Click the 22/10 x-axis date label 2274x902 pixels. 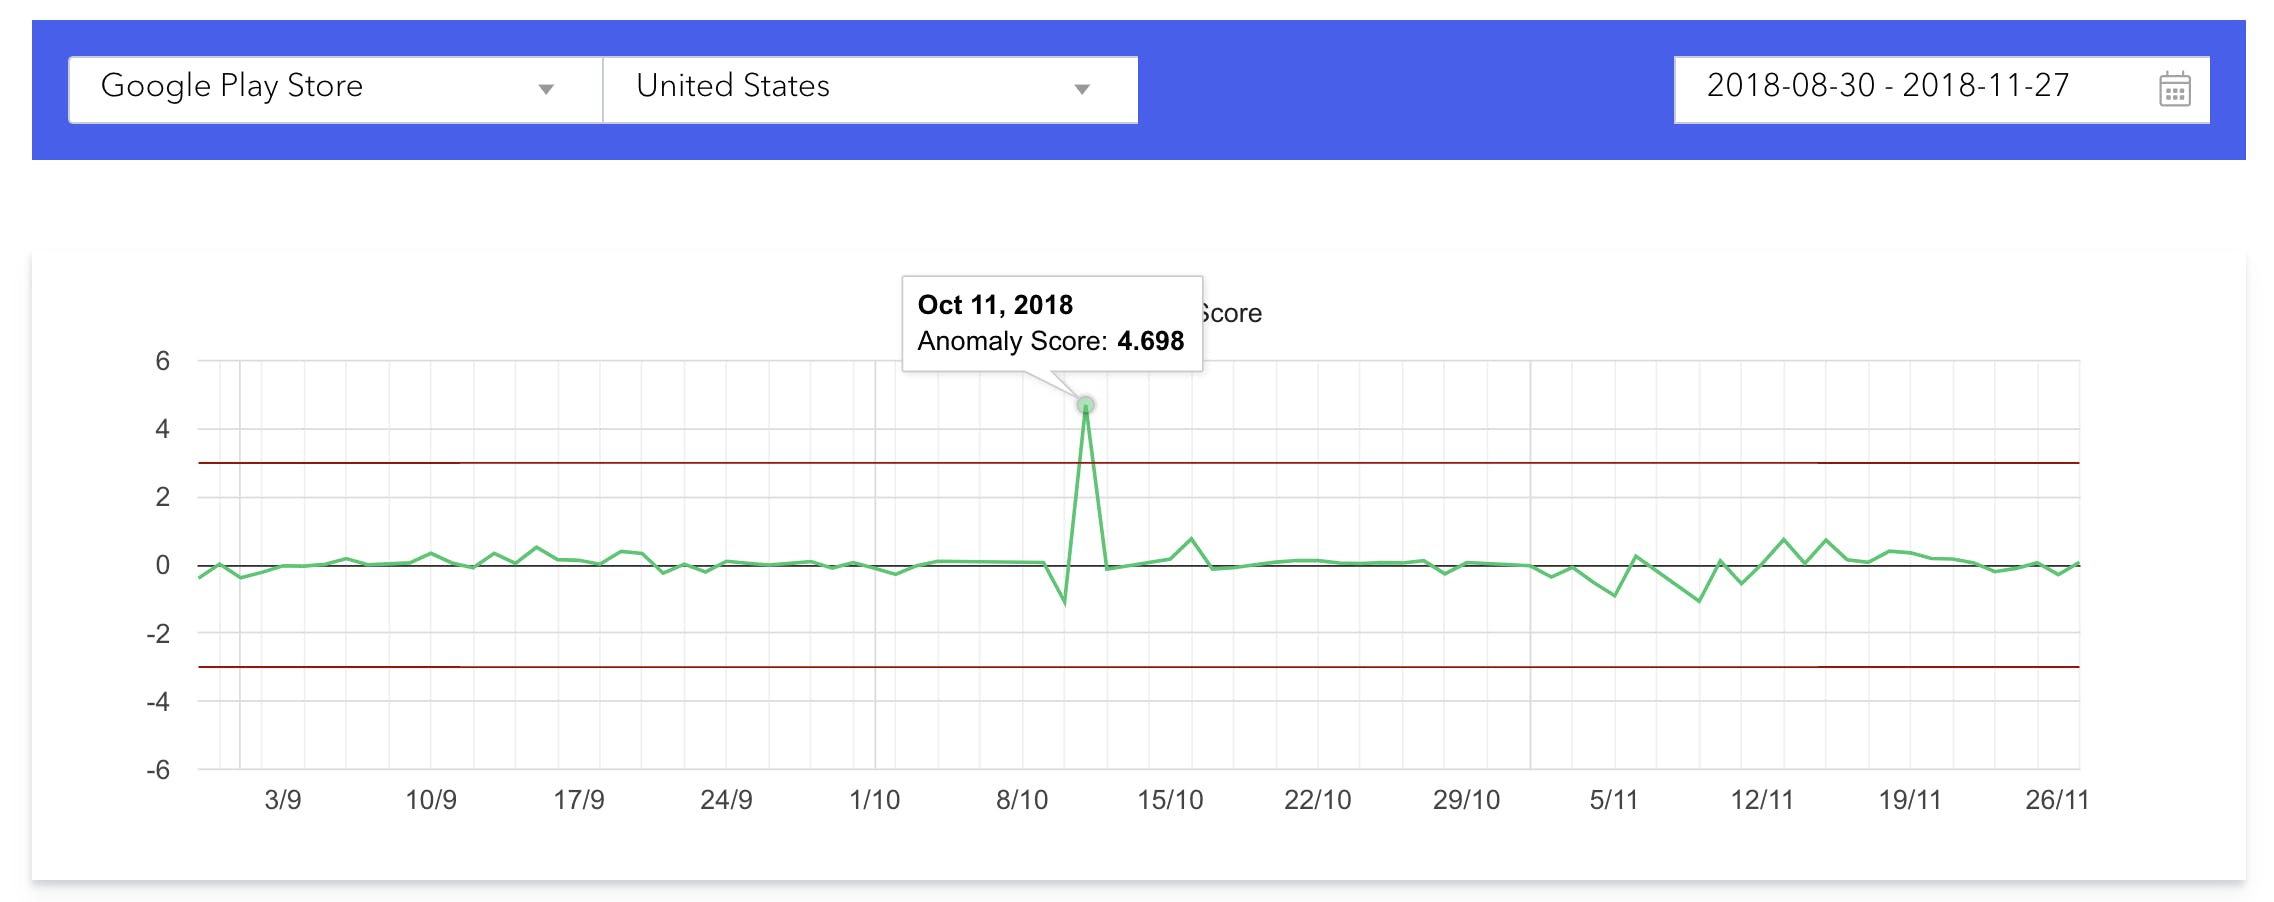[1317, 800]
